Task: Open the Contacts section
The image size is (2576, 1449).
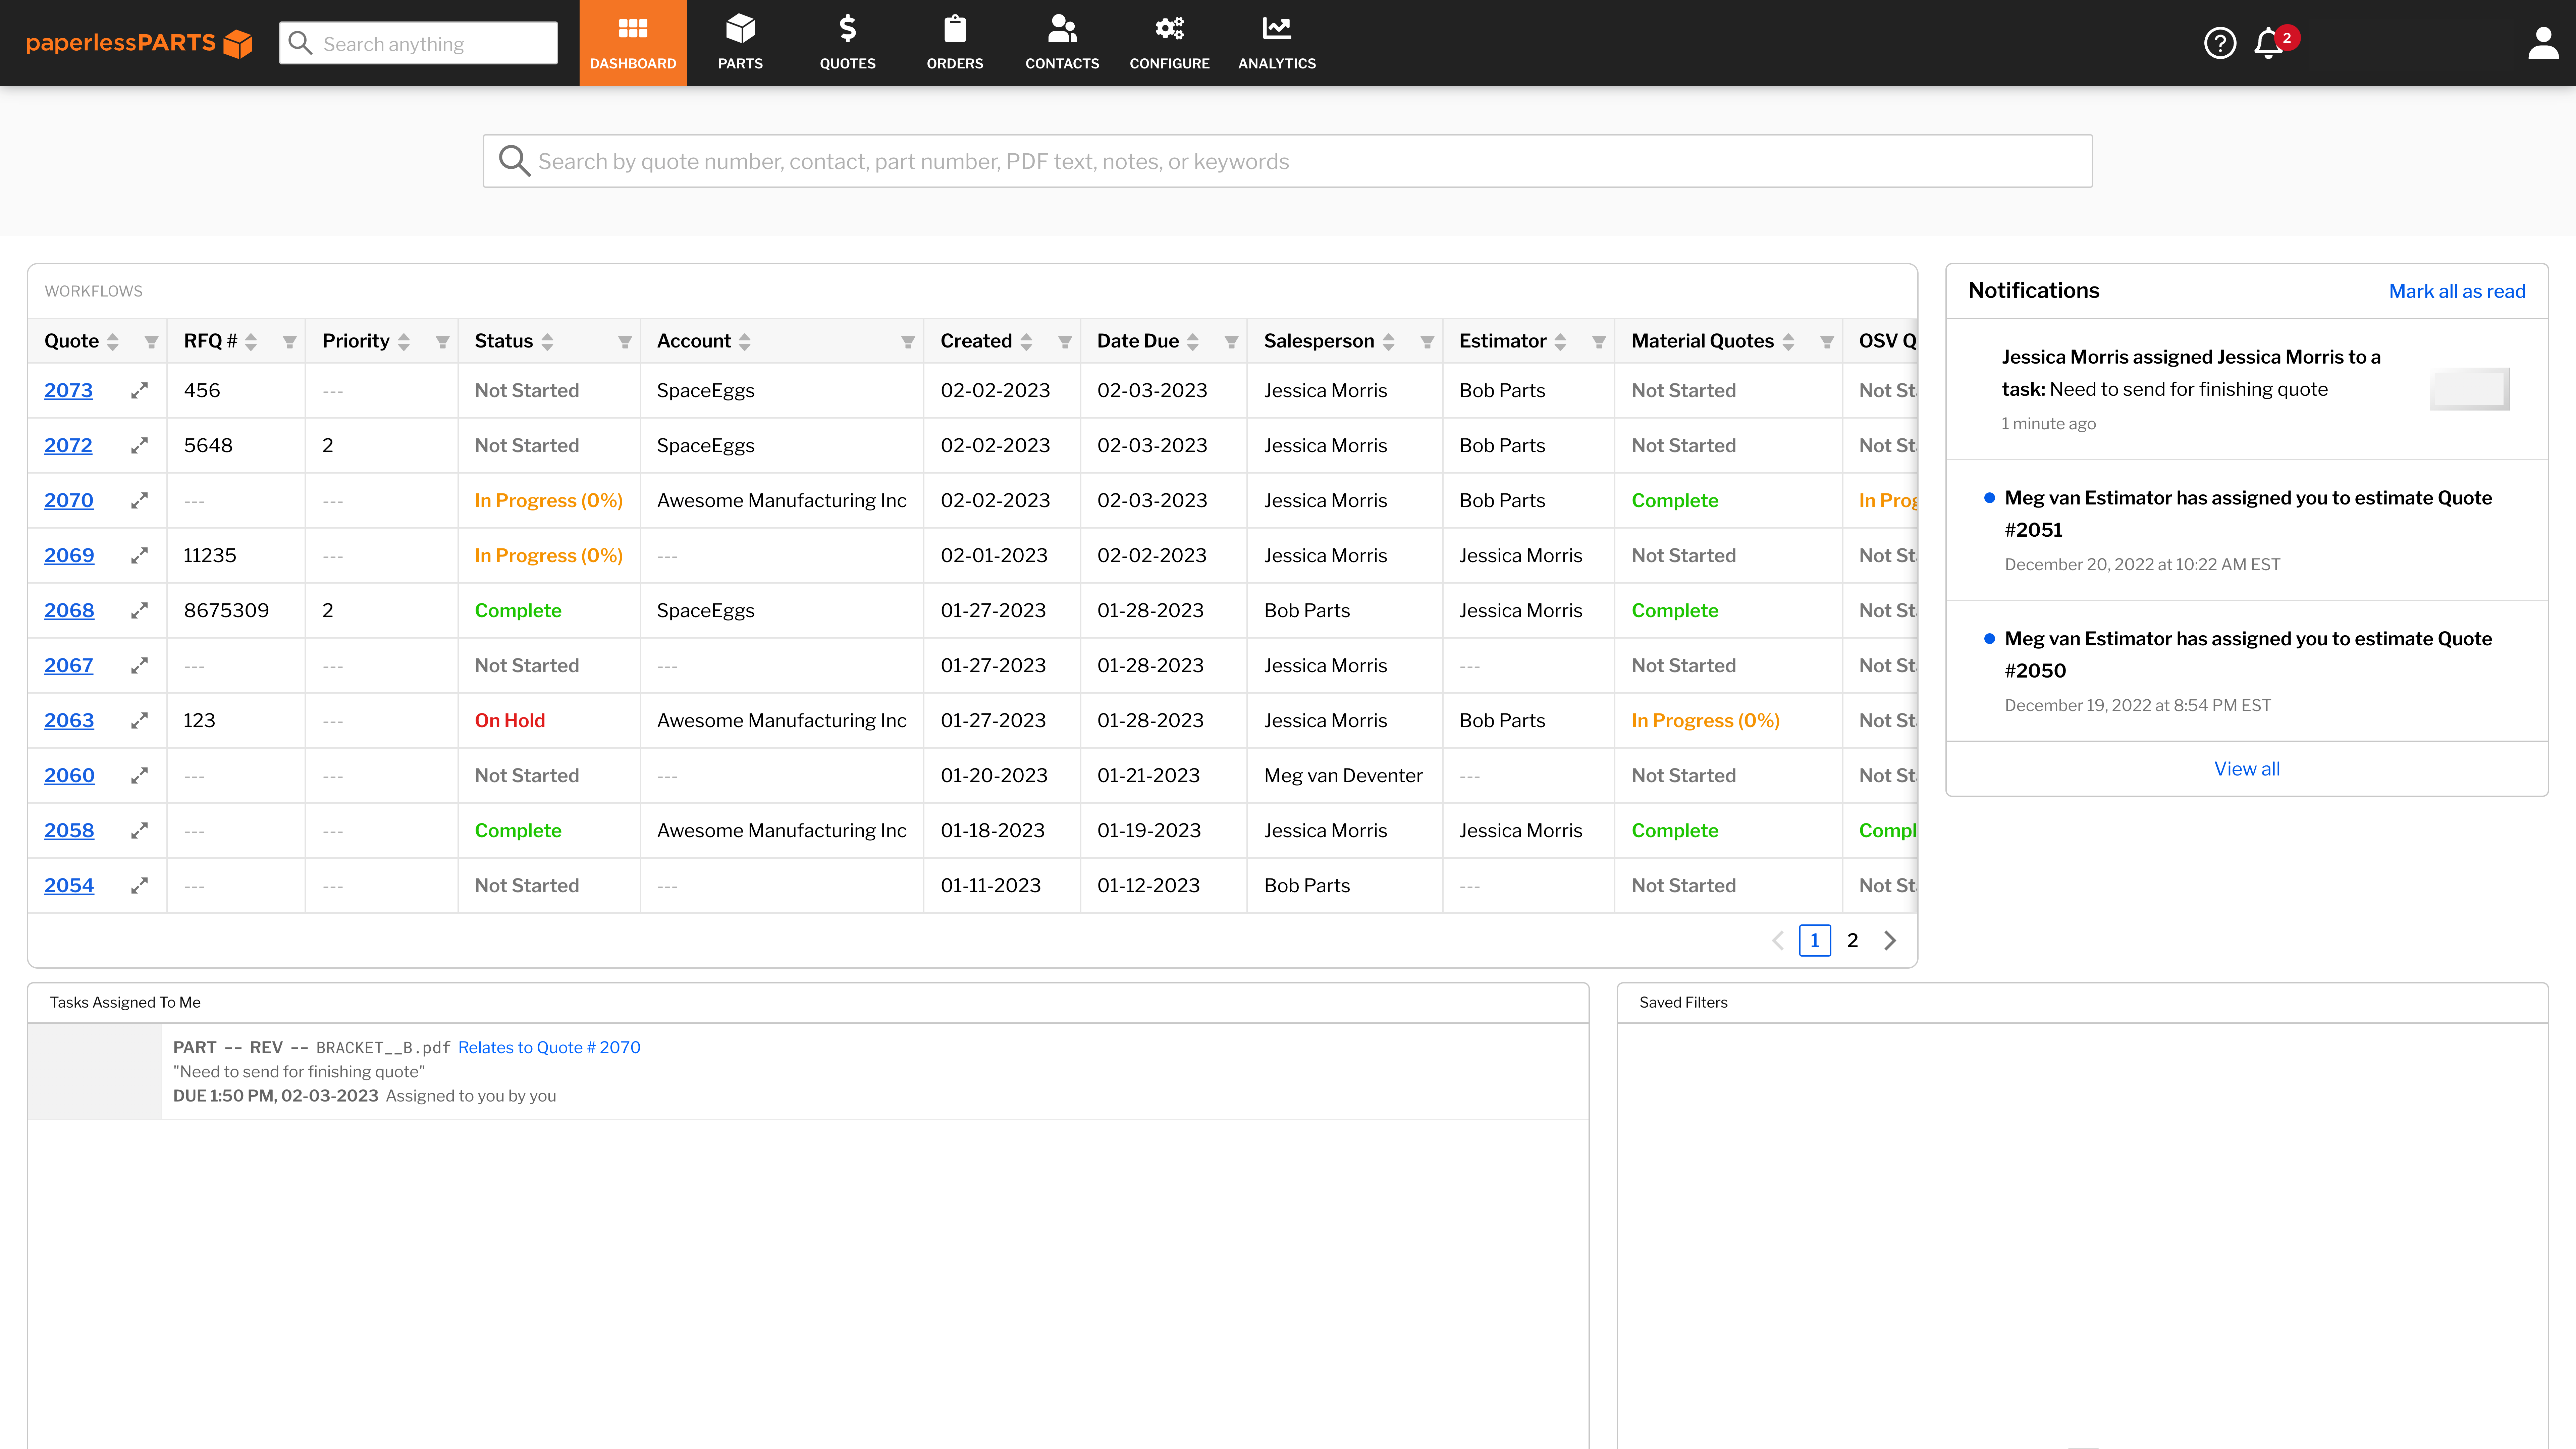Action: coord(1062,43)
